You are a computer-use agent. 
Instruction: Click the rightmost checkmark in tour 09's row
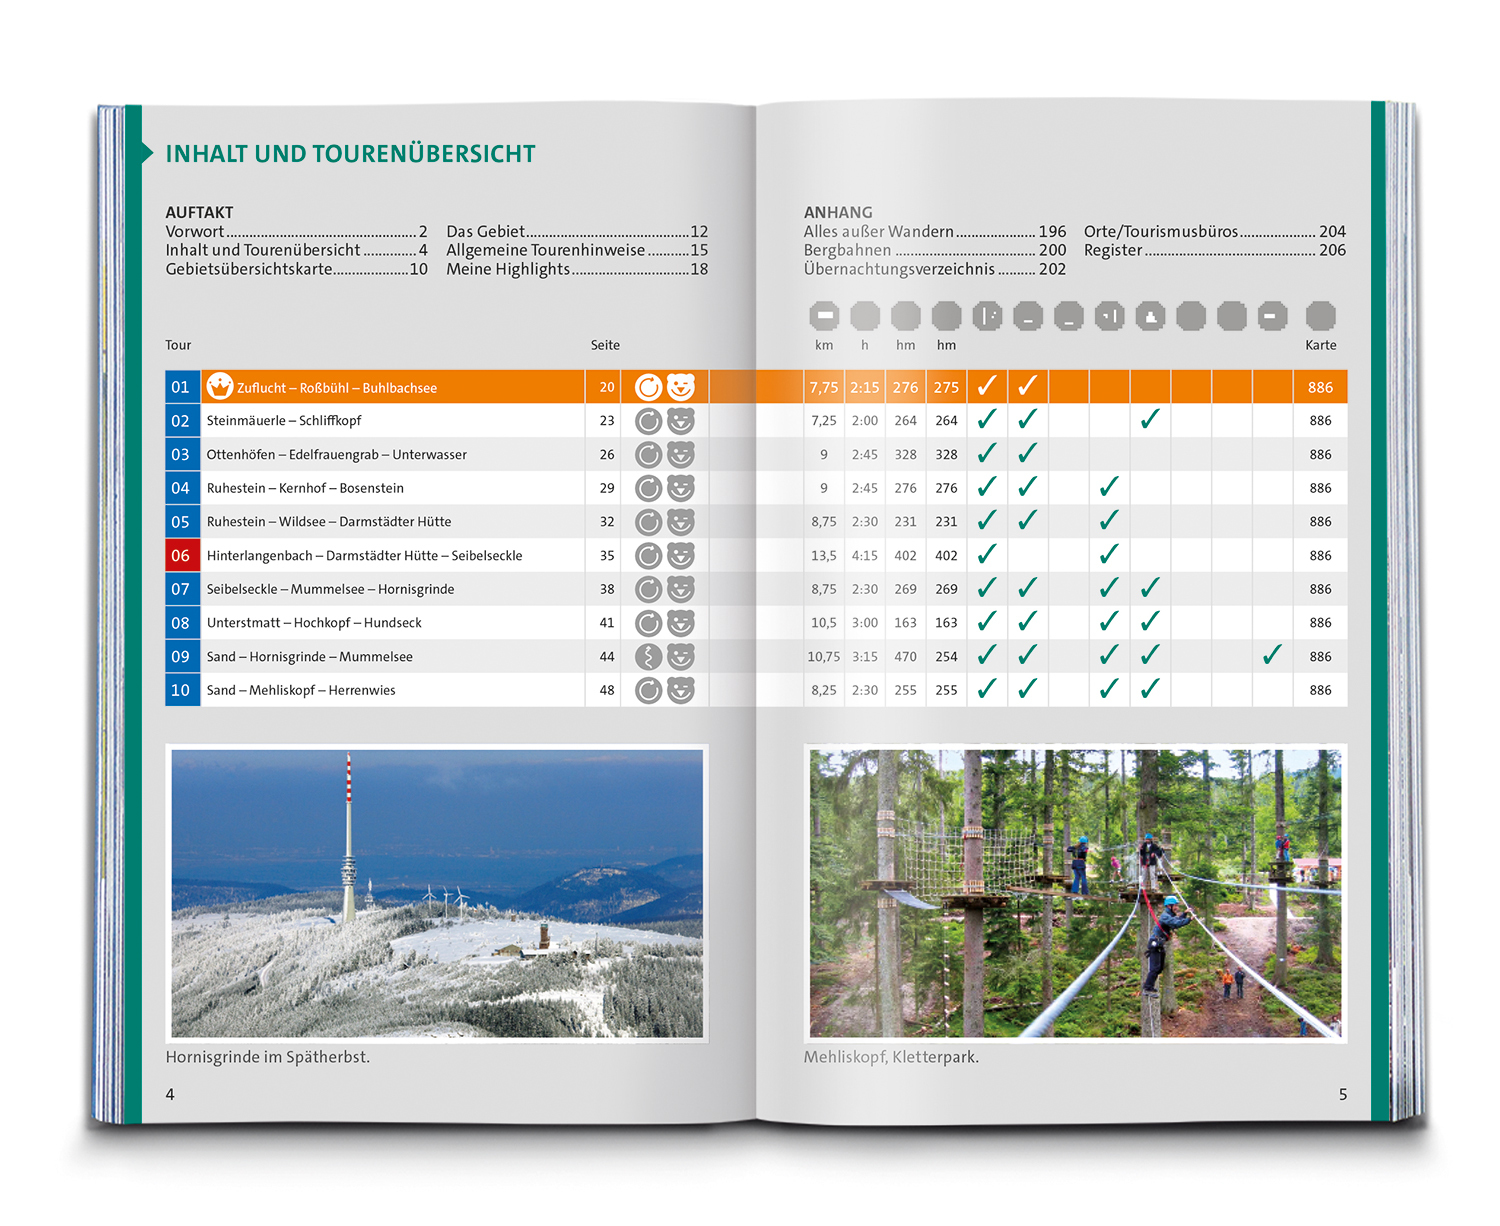click(1272, 656)
